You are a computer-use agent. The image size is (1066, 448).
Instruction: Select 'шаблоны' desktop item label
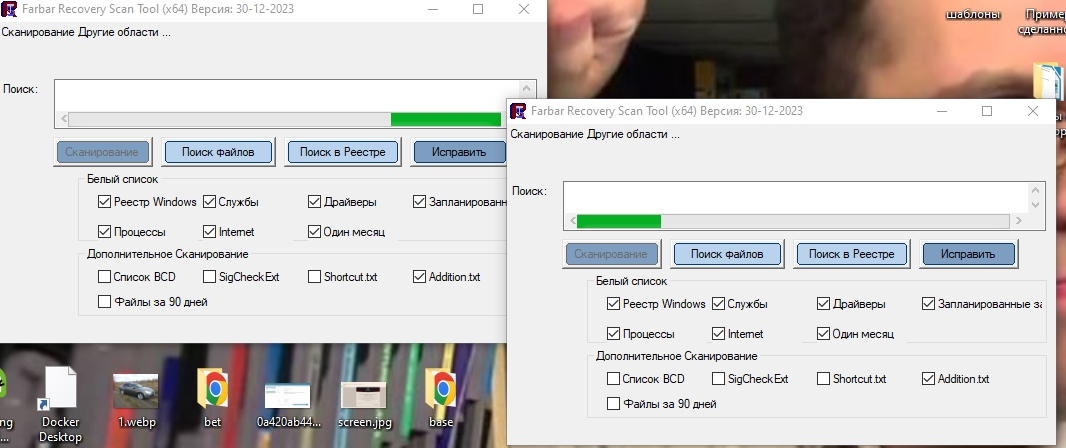coord(974,14)
